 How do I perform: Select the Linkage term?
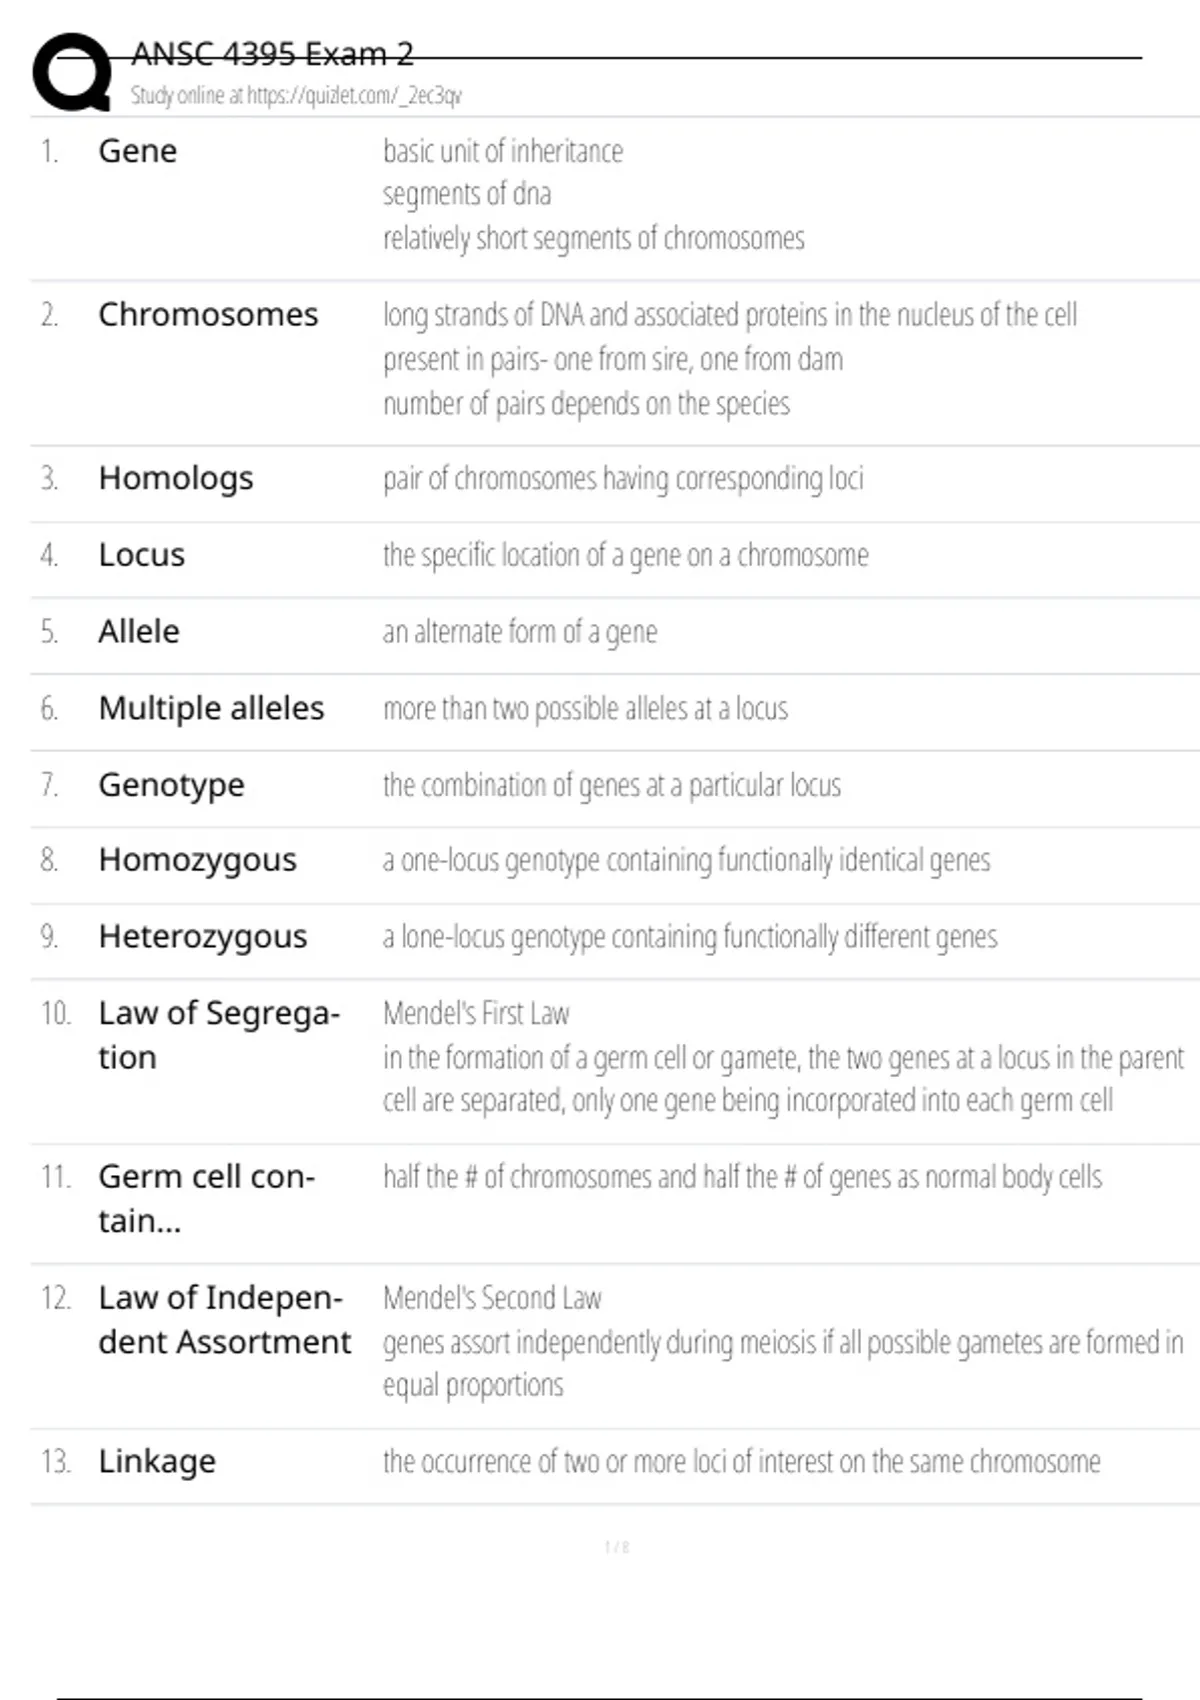coord(157,1462)
